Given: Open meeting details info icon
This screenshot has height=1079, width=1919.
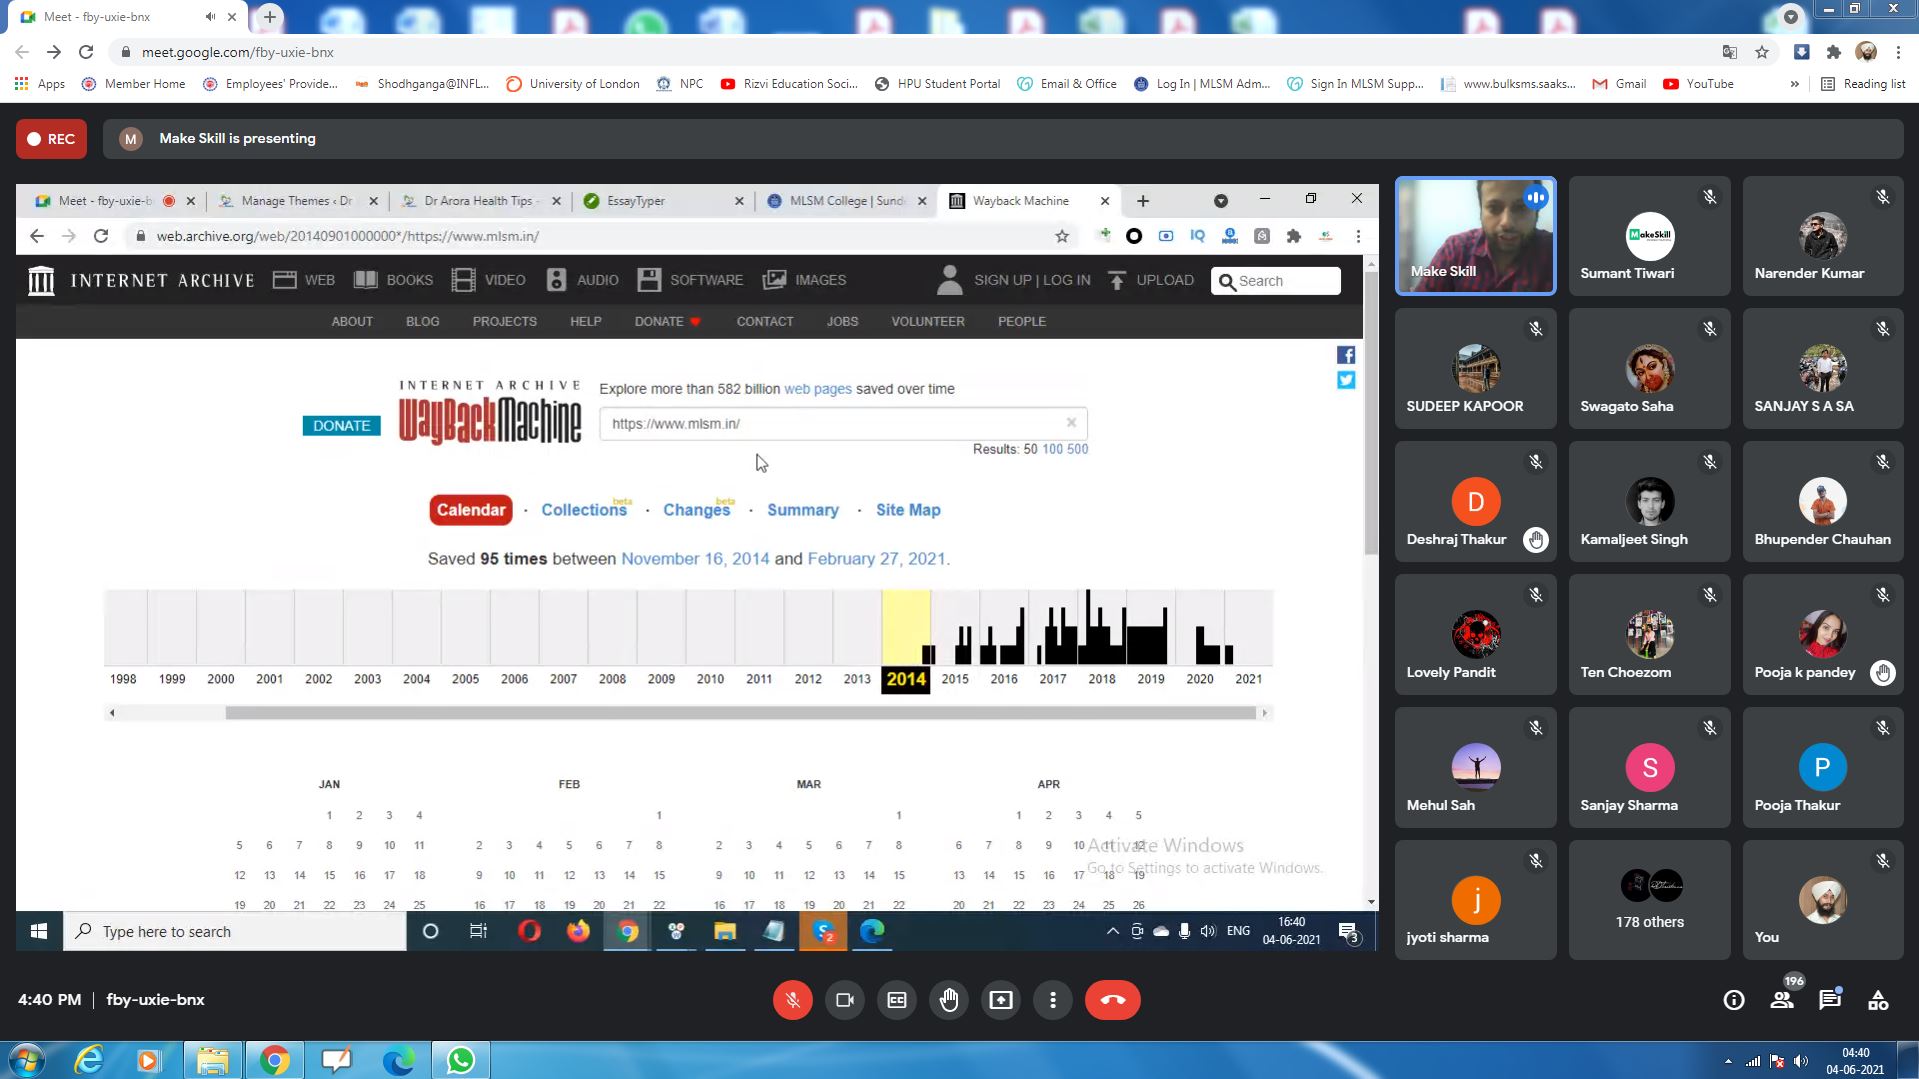Looking at the screenshot, I should coord(1734,1000).
